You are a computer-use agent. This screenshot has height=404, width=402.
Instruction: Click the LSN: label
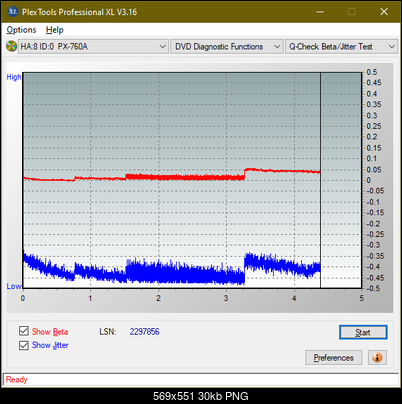tap(108, 332)
